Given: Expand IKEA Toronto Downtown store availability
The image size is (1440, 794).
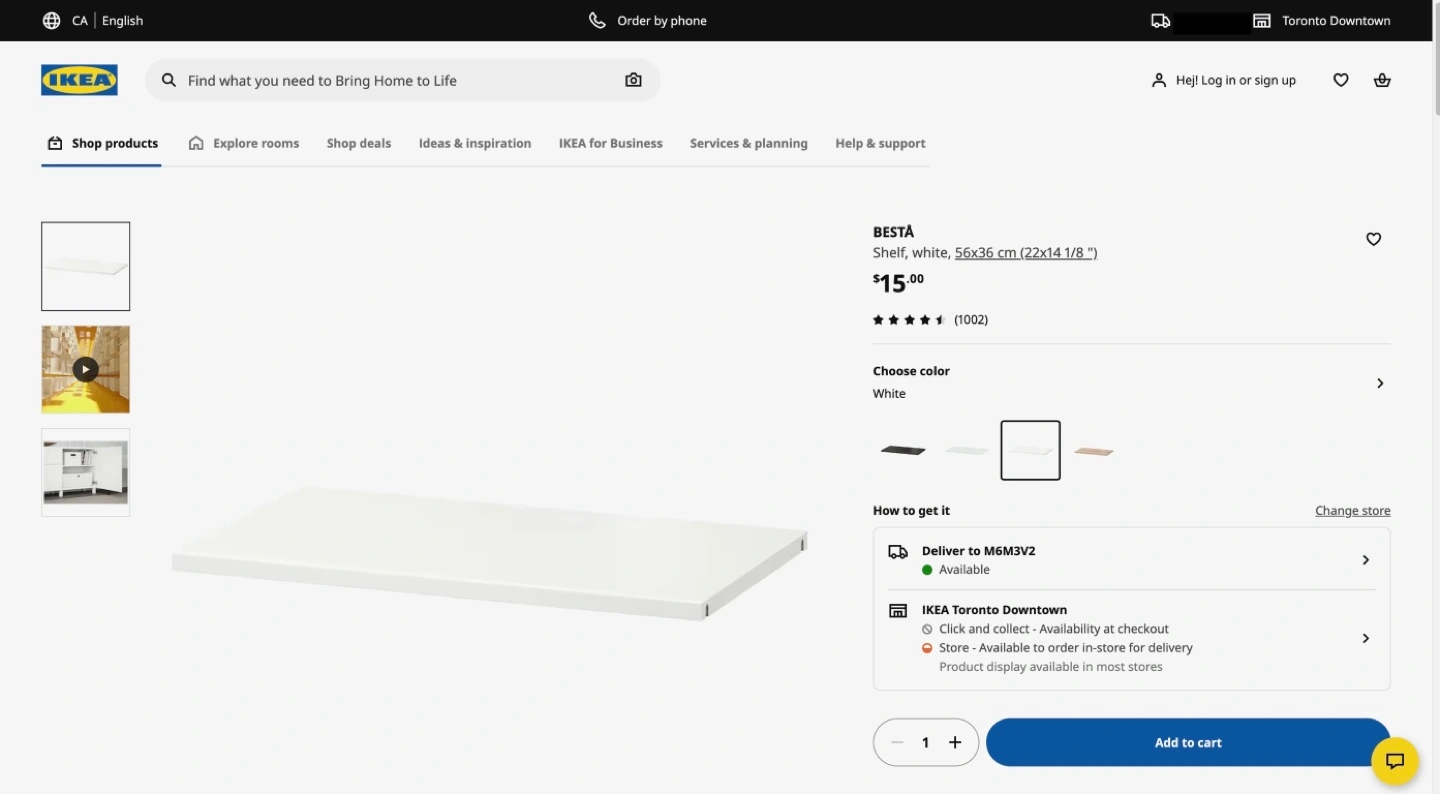Looking at the screenshot, I should click(x=1365, y=638).
